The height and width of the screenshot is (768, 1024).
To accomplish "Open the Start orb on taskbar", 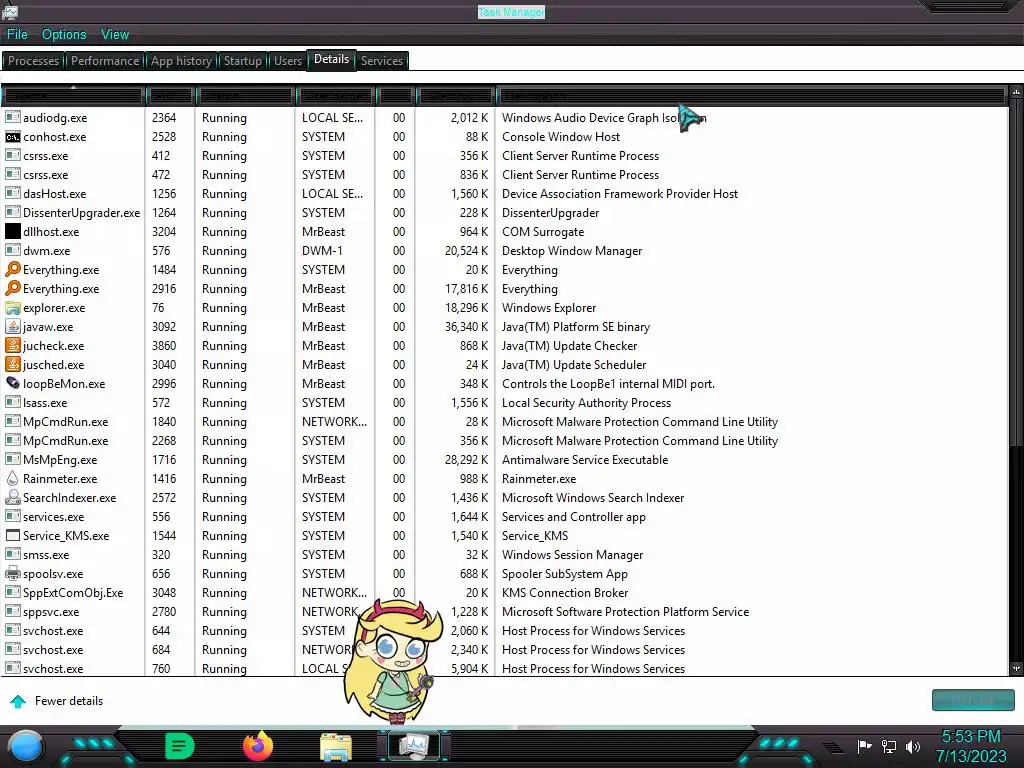I will [26, 746].
